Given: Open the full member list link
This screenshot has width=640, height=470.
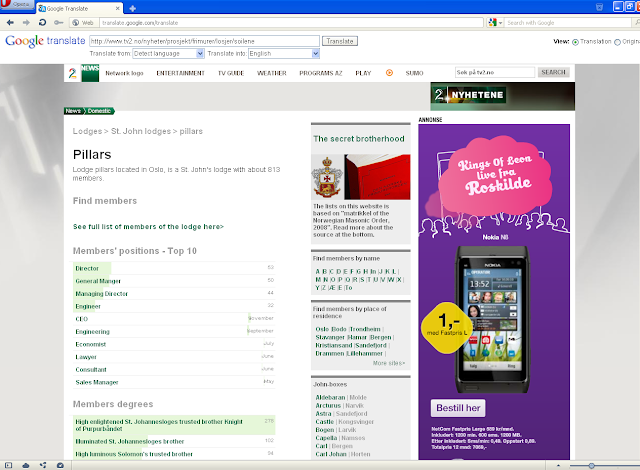Looking at the screenshot, I should 148,226.
